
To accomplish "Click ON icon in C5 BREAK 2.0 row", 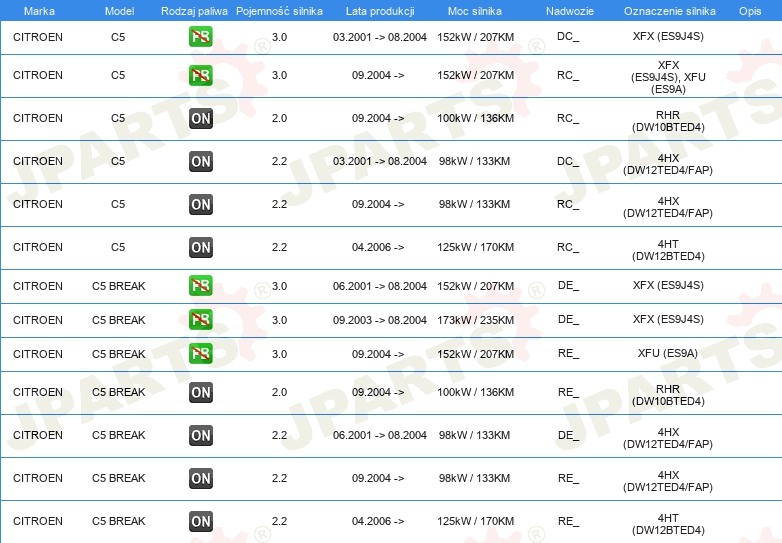I will 200,392.
